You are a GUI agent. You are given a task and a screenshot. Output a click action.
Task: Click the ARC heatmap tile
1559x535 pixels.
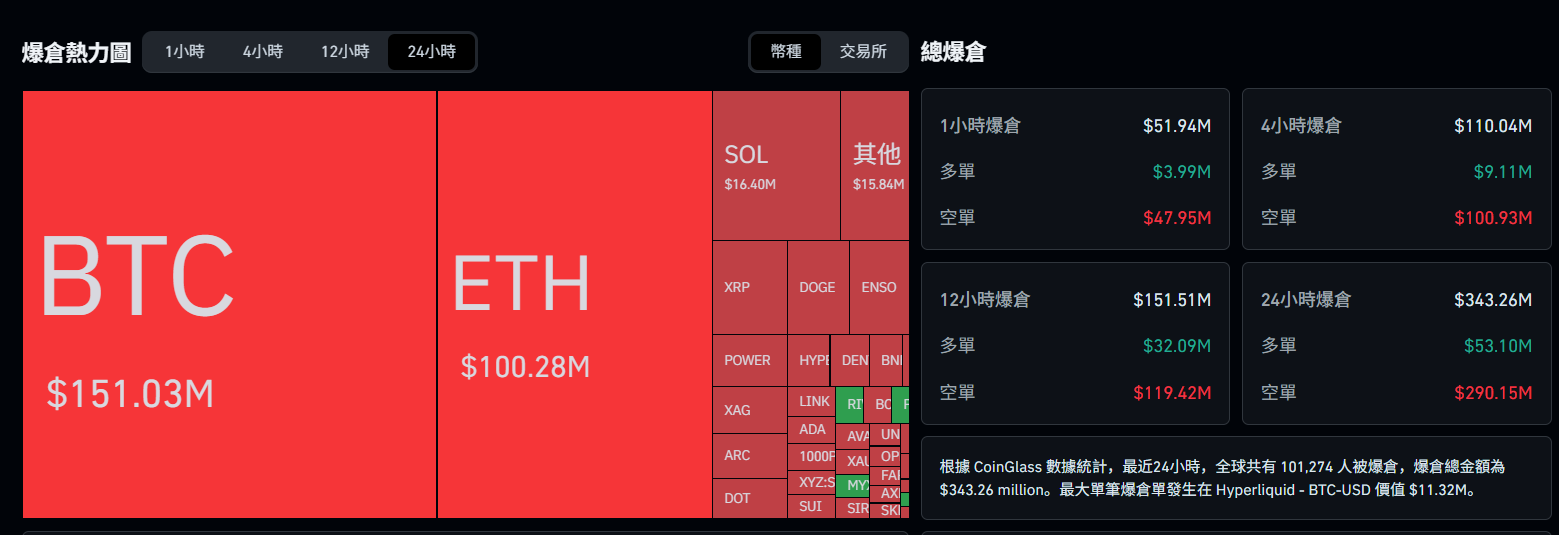749,456
